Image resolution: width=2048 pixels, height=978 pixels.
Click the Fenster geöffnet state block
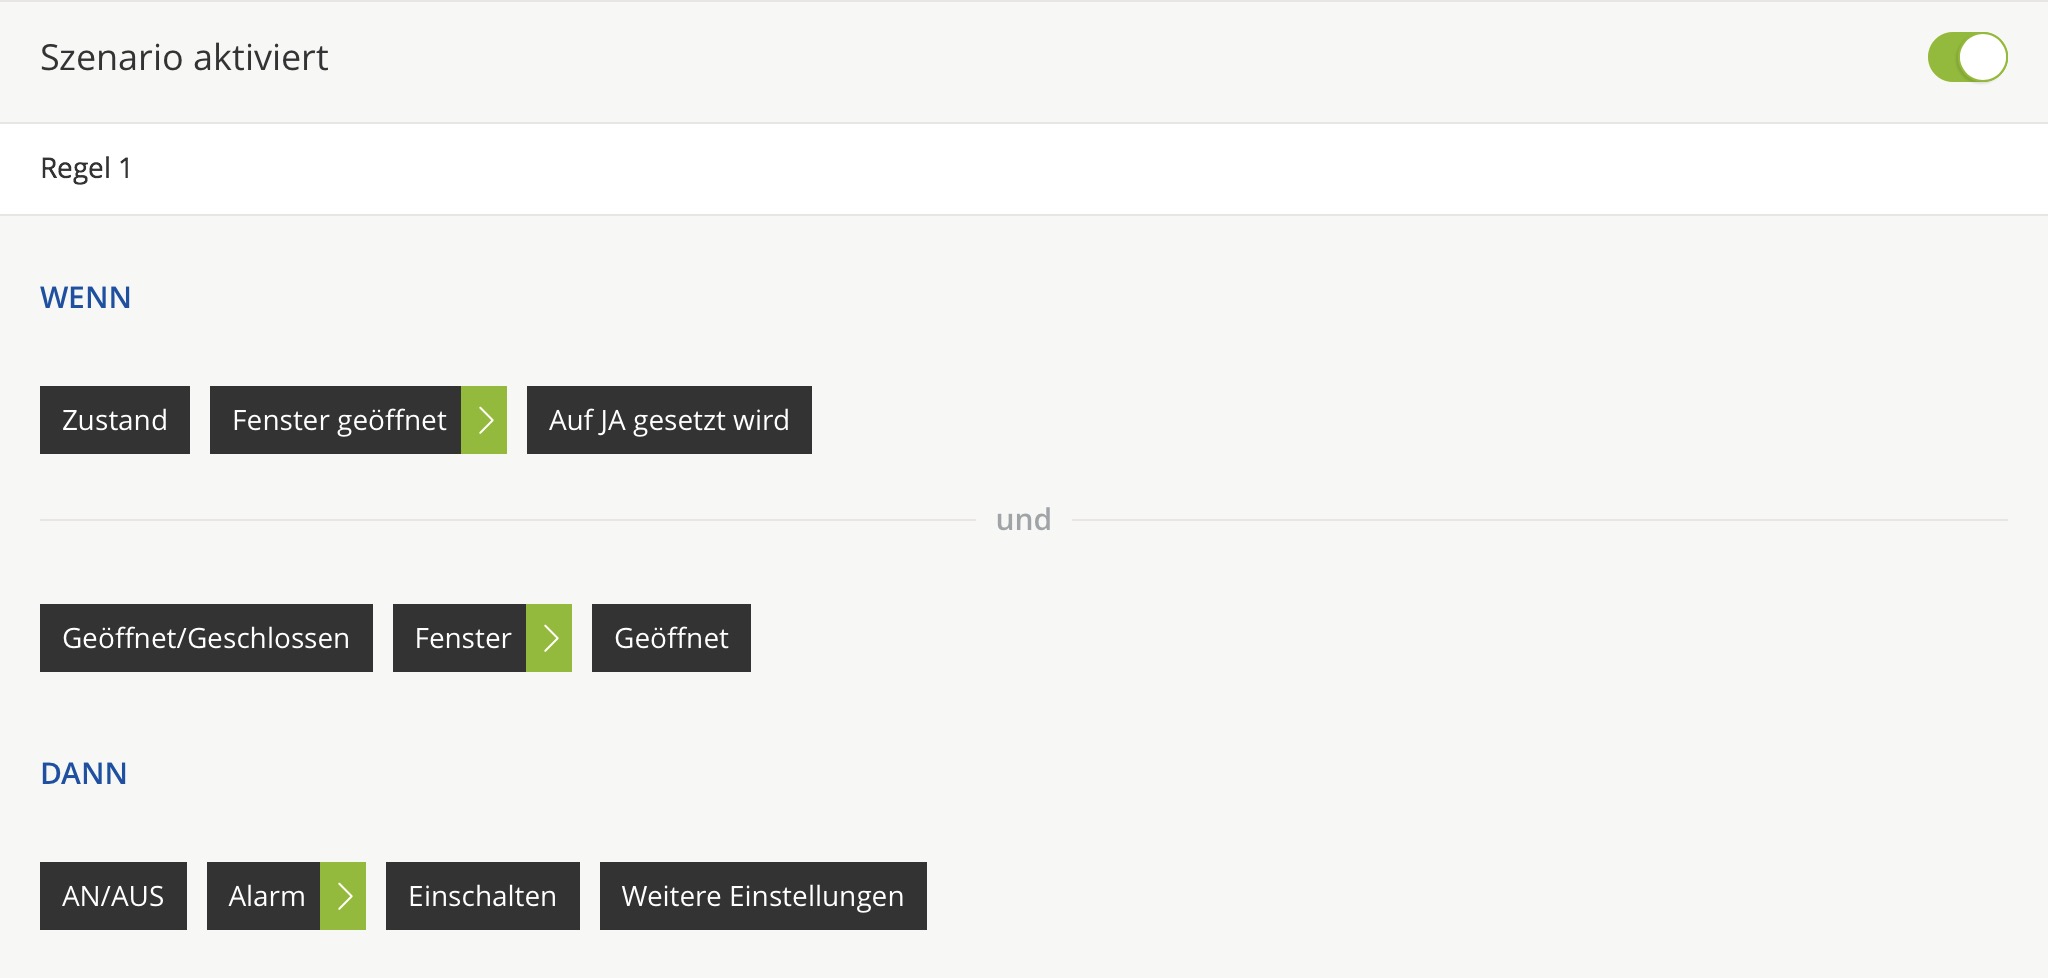coord(336,420)
